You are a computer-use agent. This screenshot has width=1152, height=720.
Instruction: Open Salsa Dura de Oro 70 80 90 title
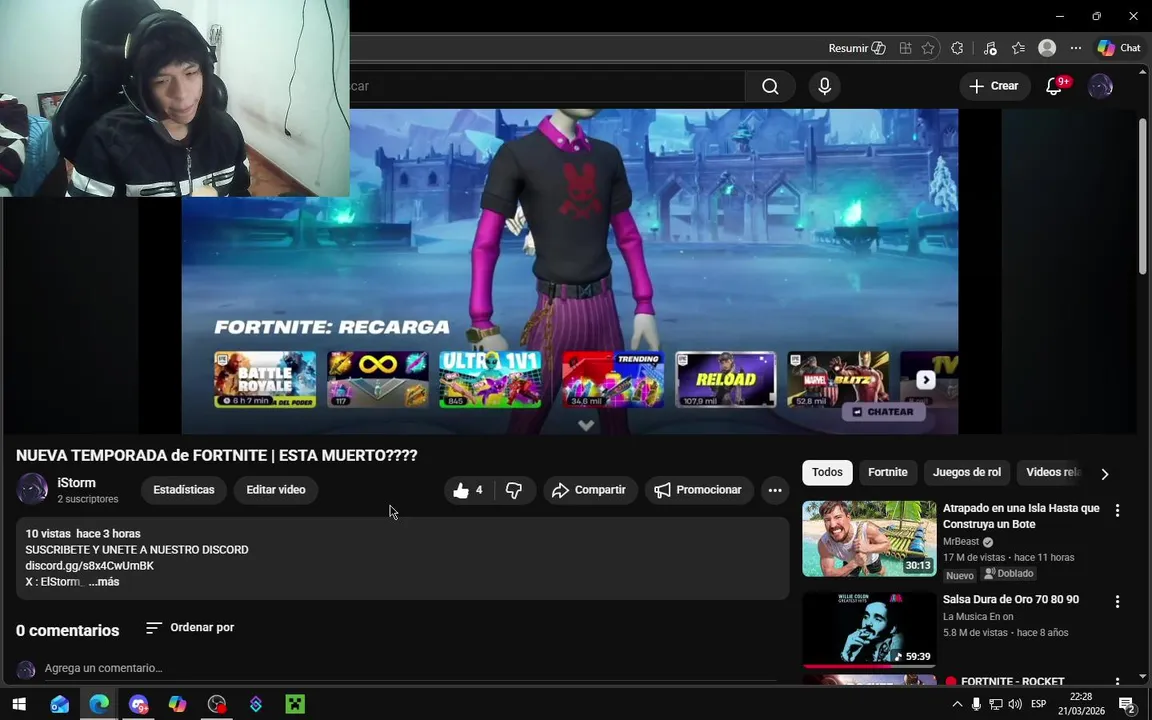pyautogui.click(x=1011, y=600)
